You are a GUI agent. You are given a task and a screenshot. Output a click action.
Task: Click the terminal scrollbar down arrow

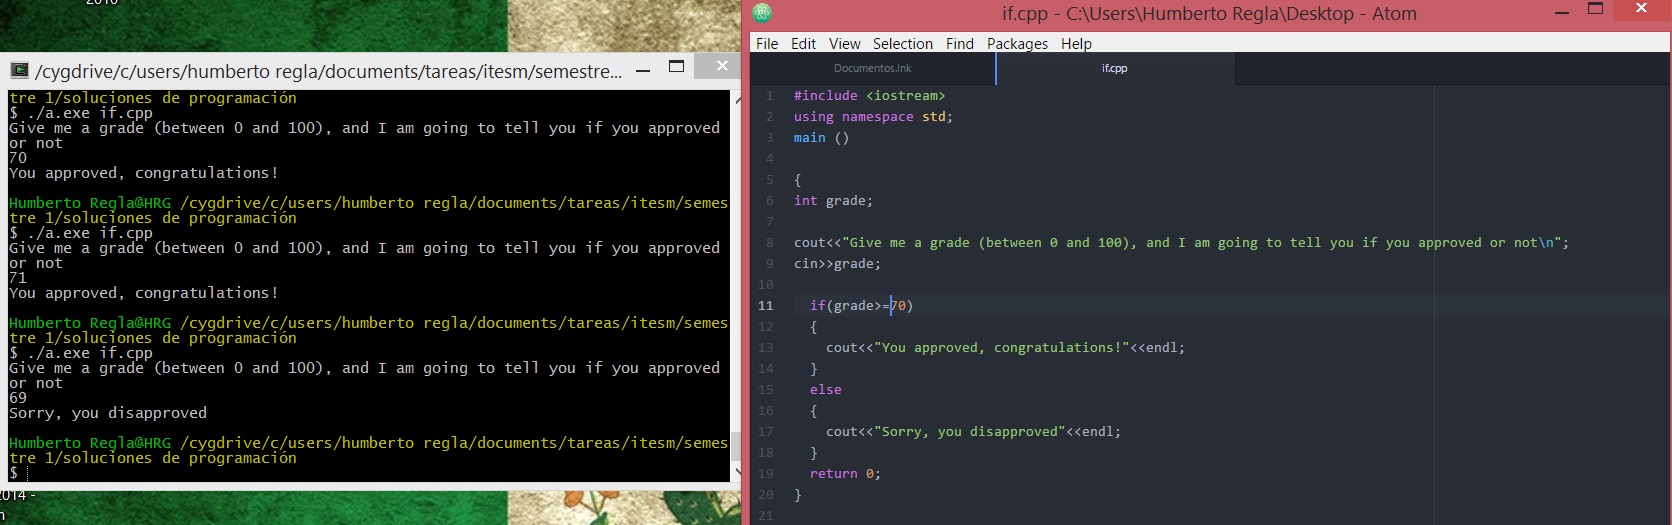736,472
